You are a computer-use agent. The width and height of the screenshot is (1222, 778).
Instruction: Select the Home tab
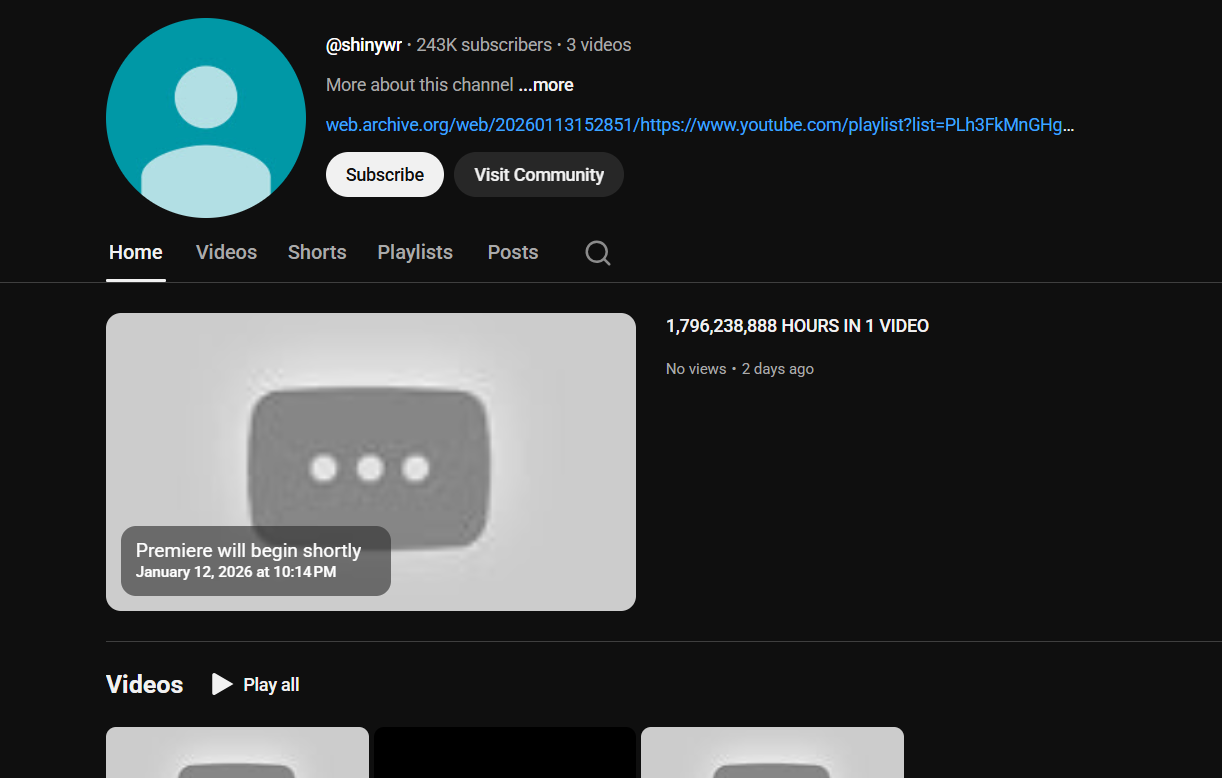pyautogui.click(x=135, y=252)
